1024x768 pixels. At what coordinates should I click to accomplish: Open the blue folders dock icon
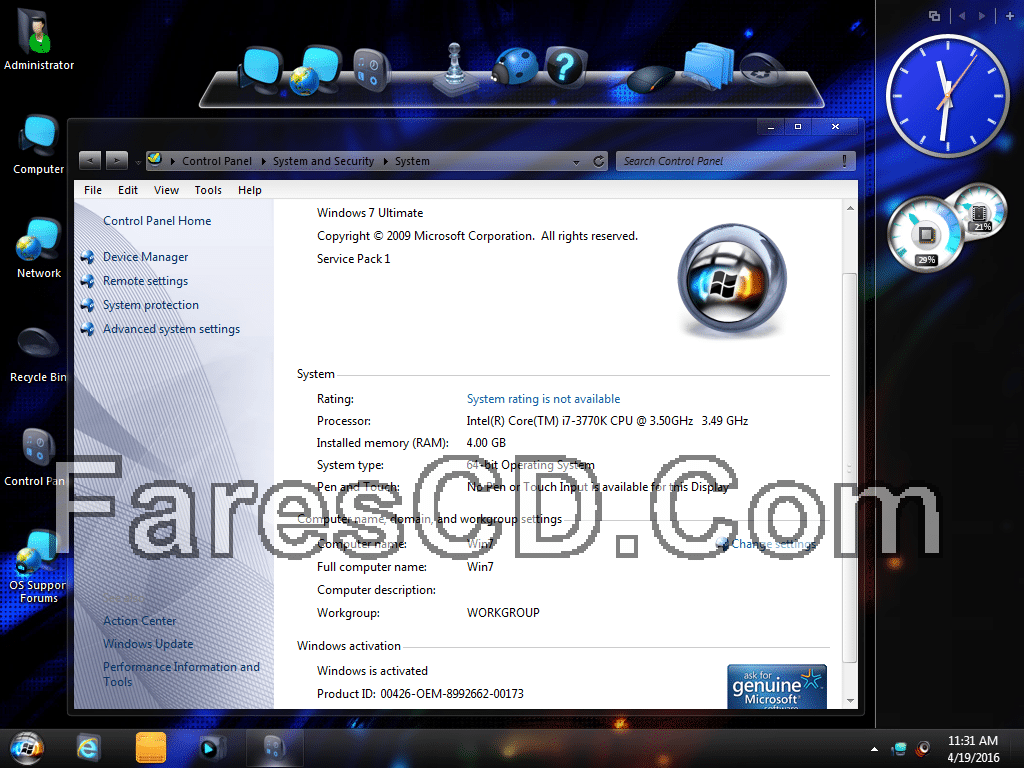[708, 67]
